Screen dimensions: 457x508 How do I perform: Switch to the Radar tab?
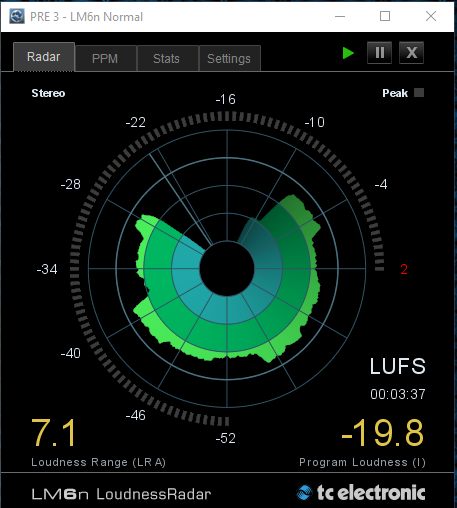pos(44,57)
